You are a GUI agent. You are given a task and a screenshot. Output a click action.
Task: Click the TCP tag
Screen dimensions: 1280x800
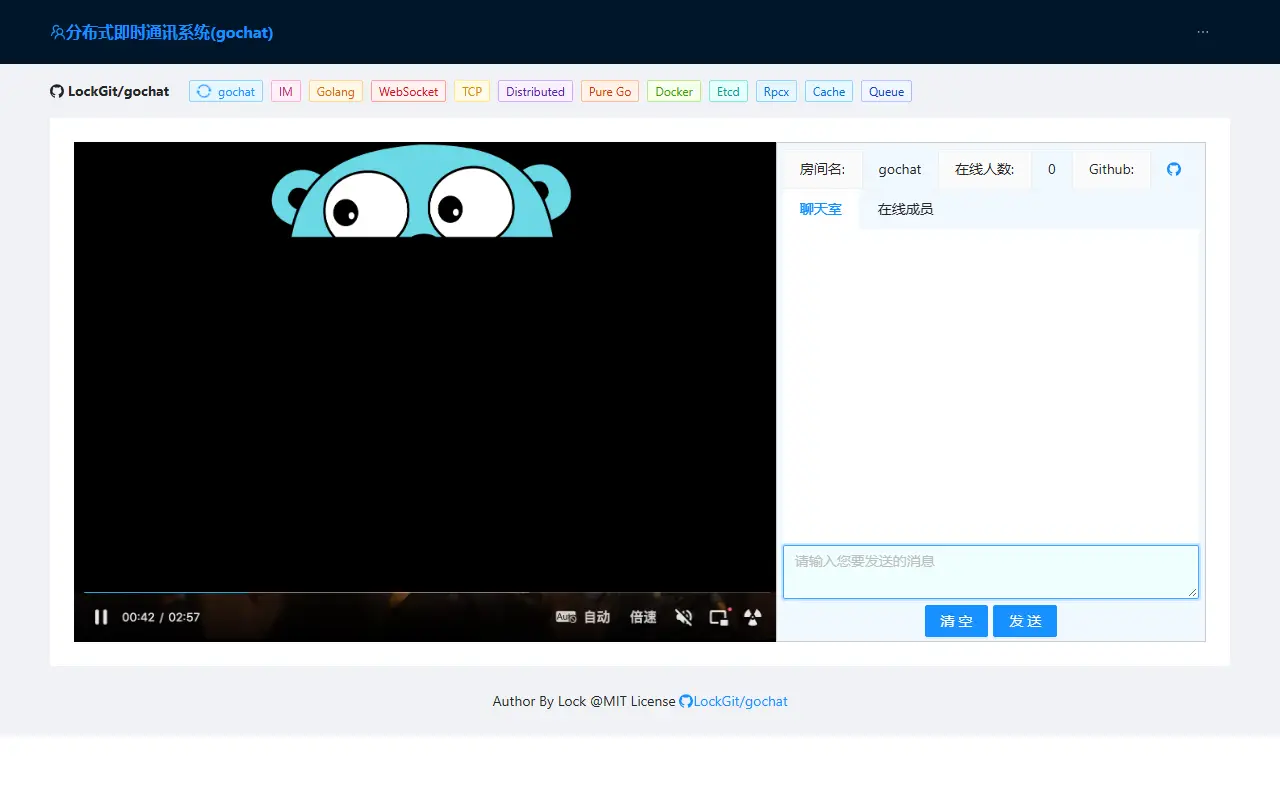tap(472, 91)
